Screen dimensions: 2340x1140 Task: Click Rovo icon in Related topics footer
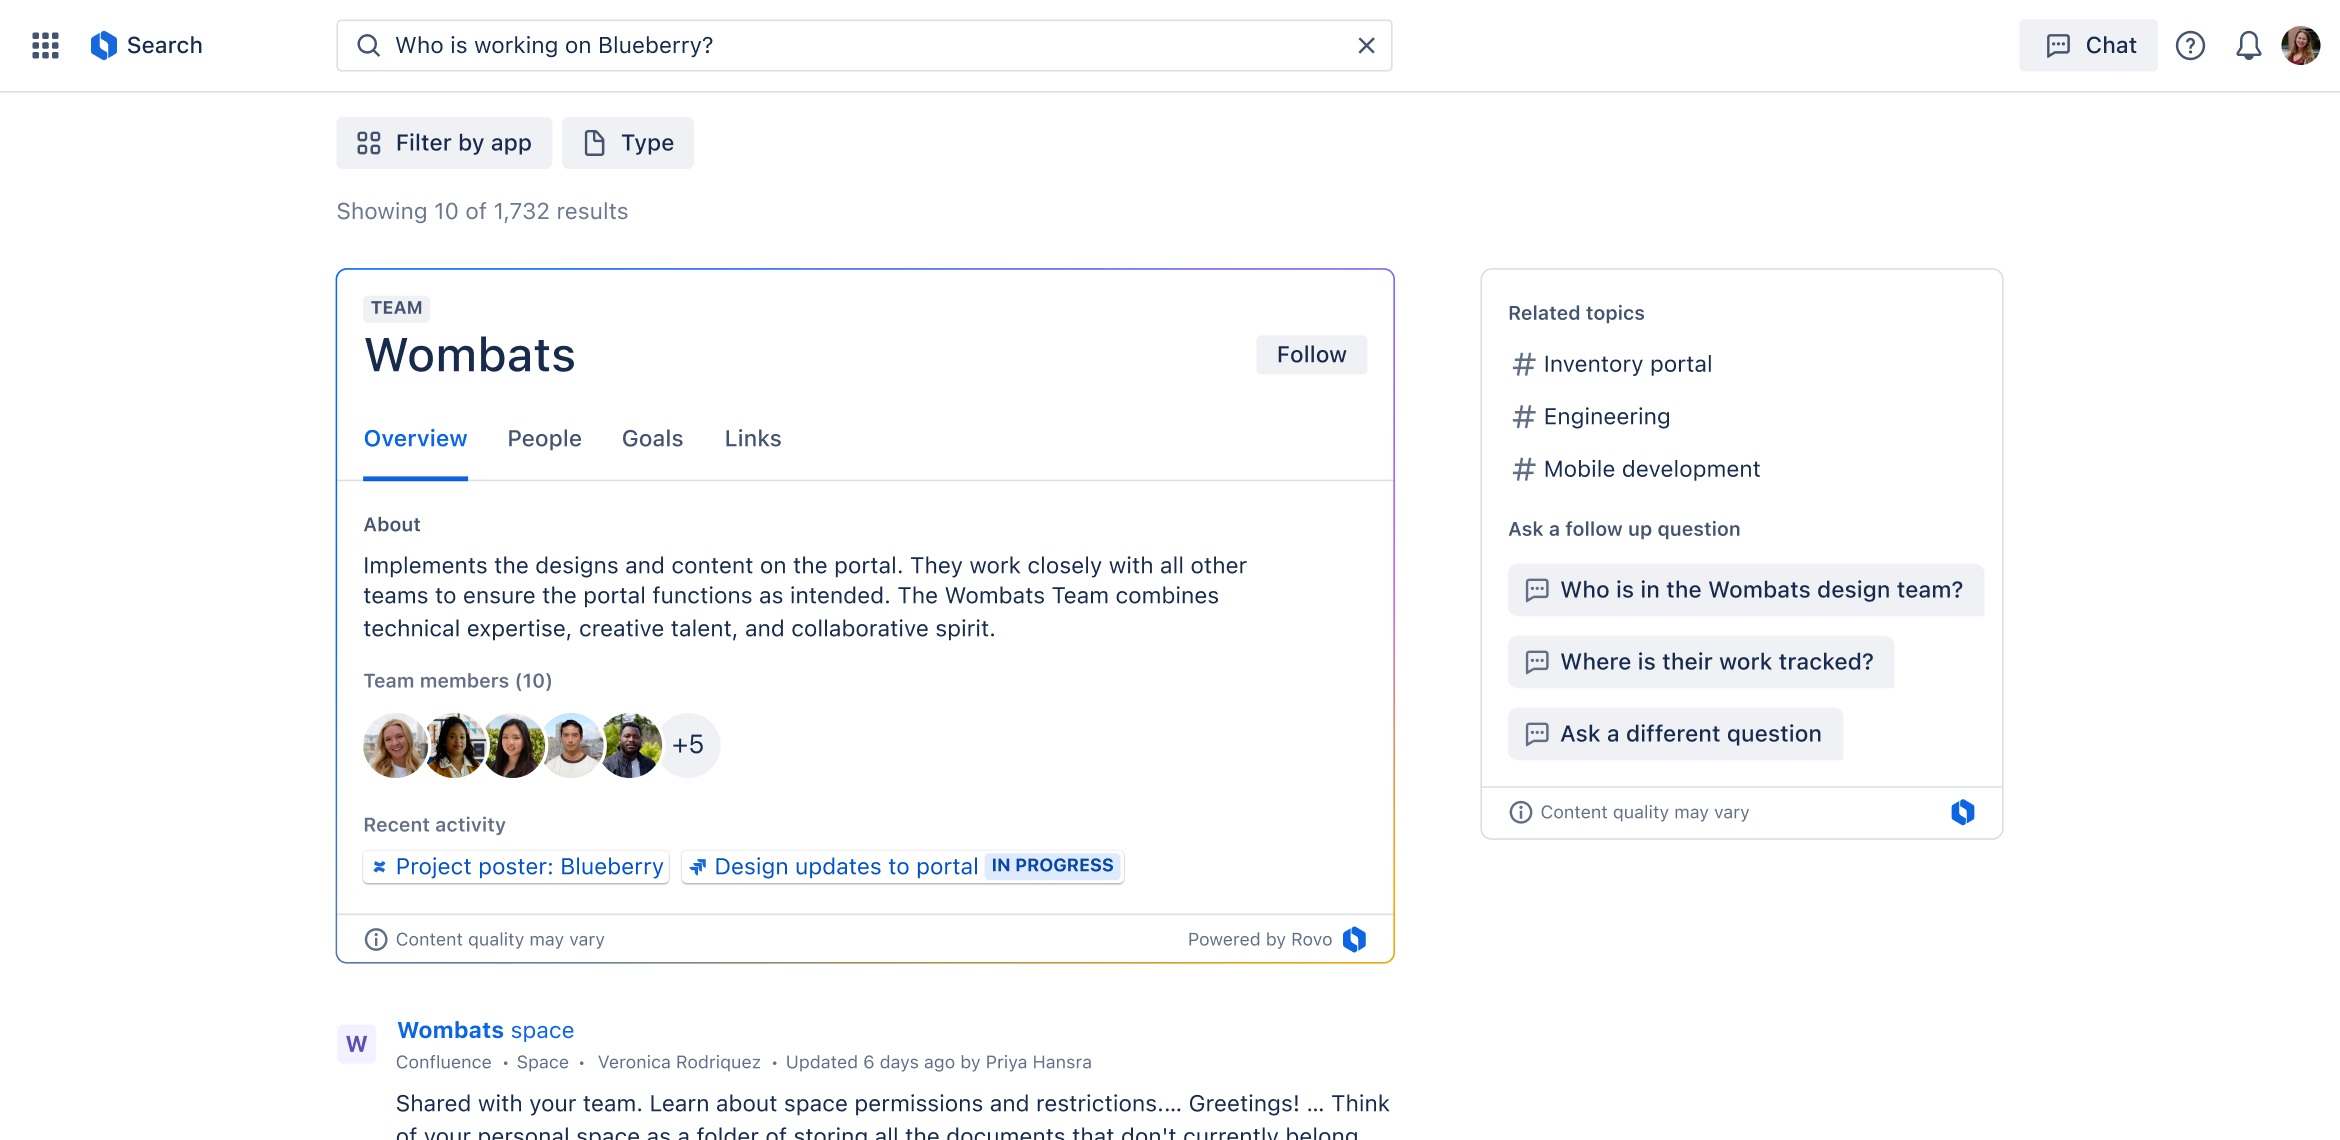pos(1962,812)
